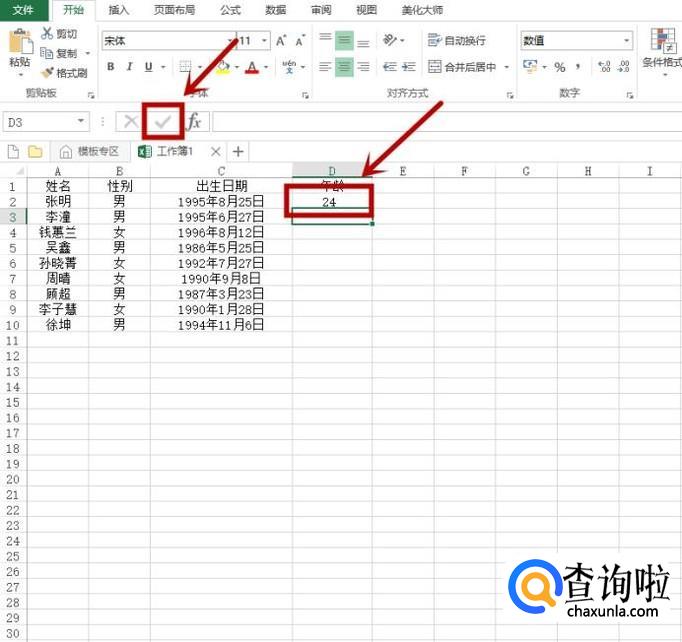
Task: Switch to the 公式 Formulas tab
Action: [230, 10]
